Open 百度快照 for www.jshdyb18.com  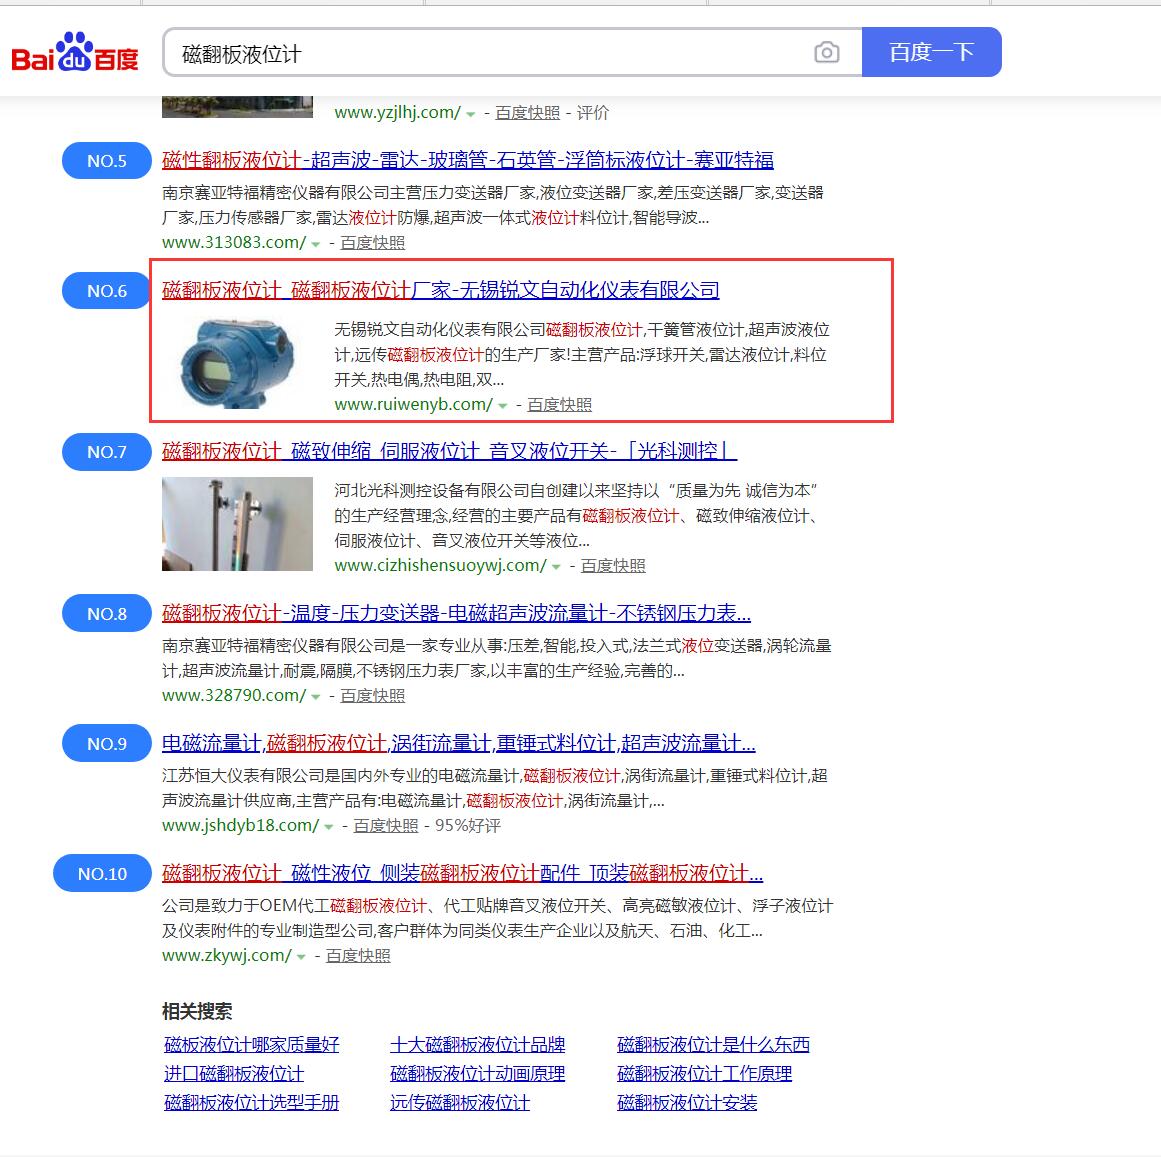click(386, 825)
